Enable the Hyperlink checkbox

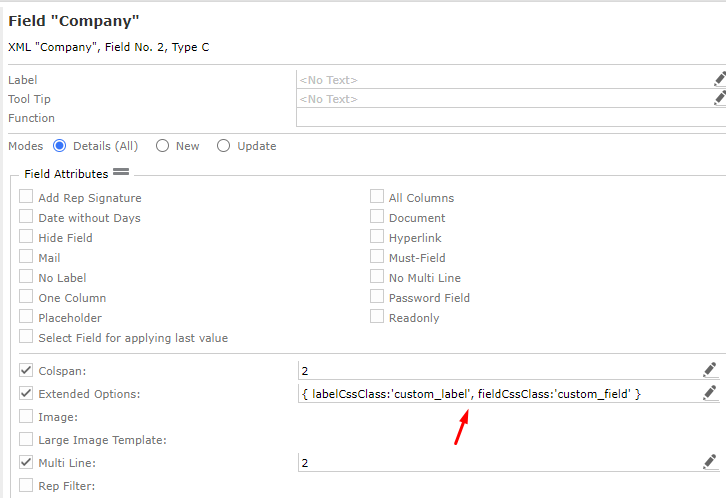click(377, 237)
